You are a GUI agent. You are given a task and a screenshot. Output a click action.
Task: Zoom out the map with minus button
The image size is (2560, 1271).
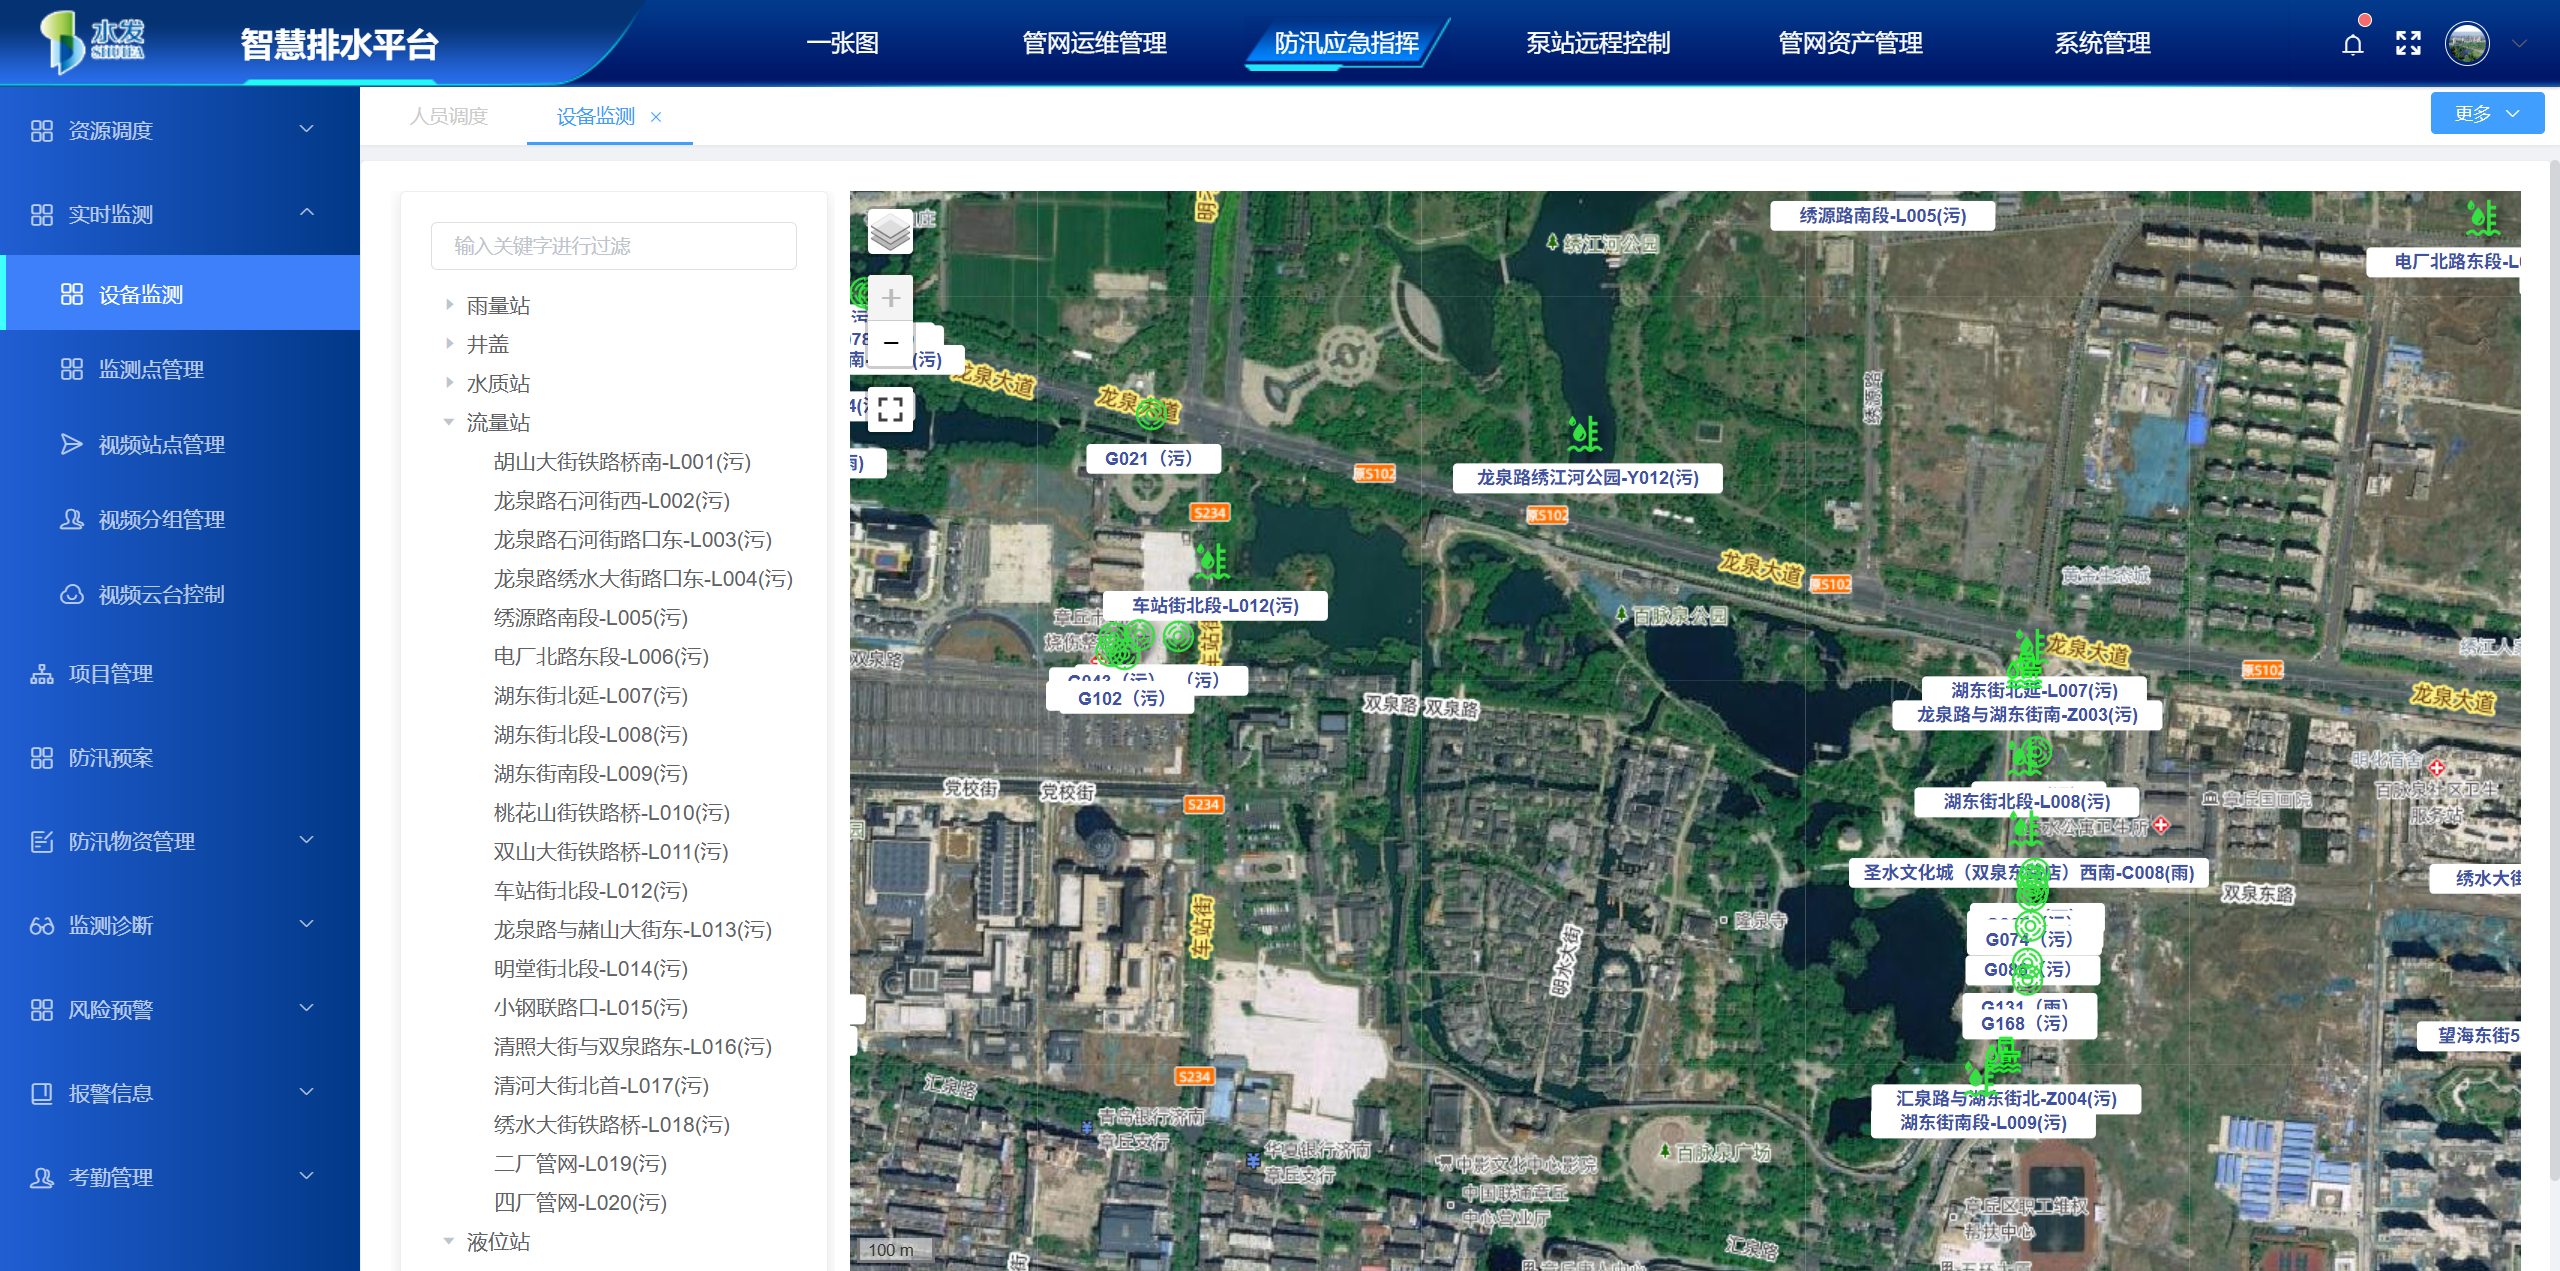click(890, 343)
